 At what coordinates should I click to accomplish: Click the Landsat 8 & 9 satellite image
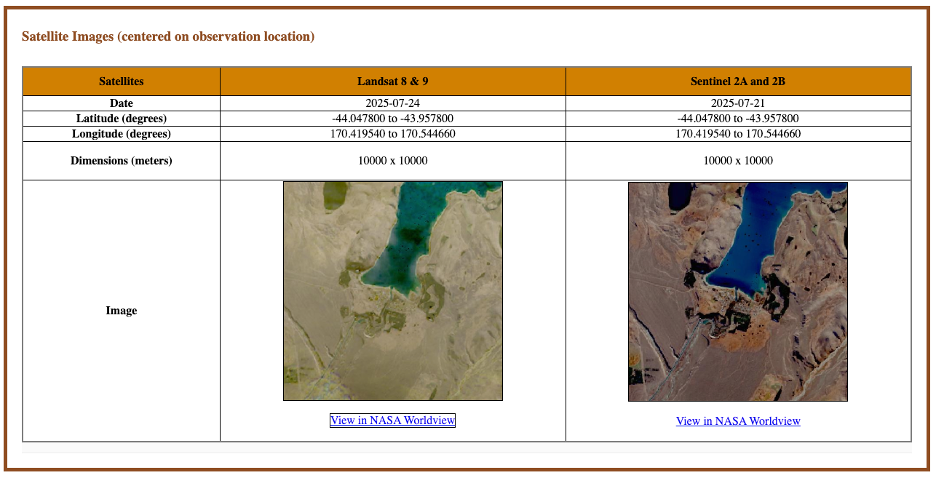pos(393,291)
